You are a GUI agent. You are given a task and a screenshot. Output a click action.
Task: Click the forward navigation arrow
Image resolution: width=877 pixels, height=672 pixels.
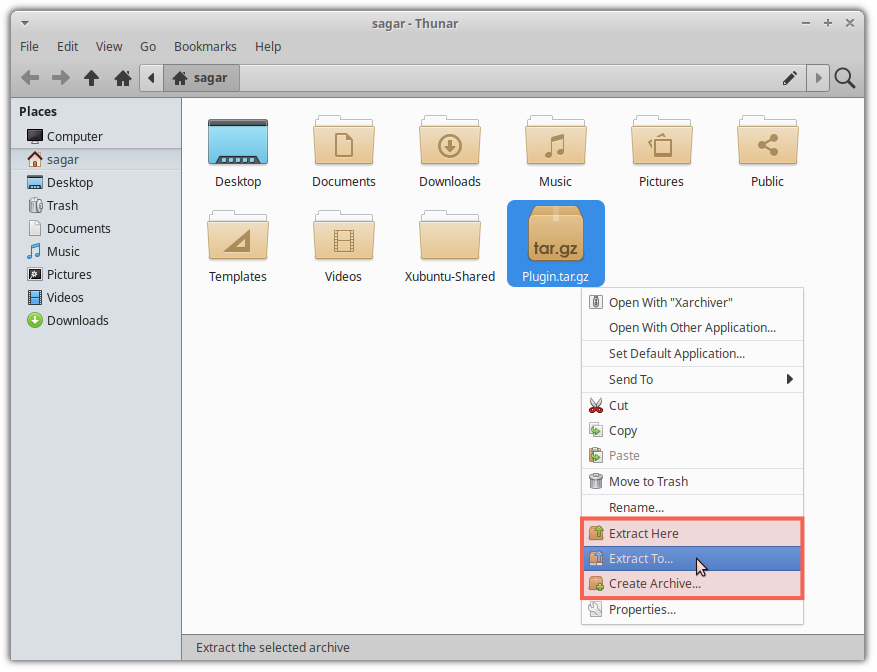tap(60, 77)
